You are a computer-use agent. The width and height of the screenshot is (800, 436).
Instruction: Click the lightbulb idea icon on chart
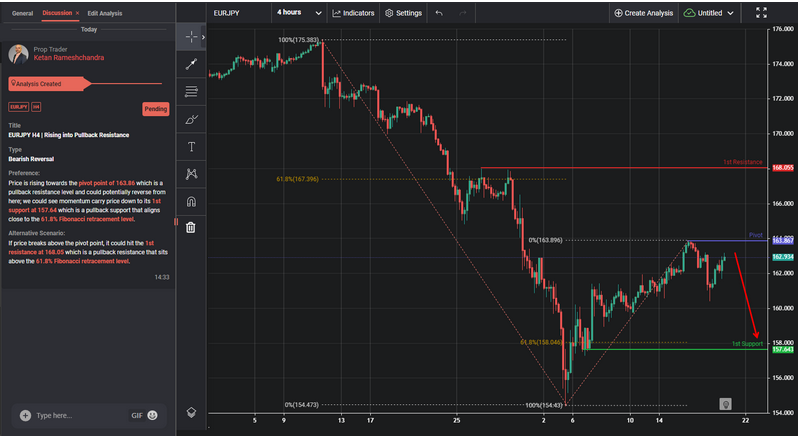pos(725,404)
